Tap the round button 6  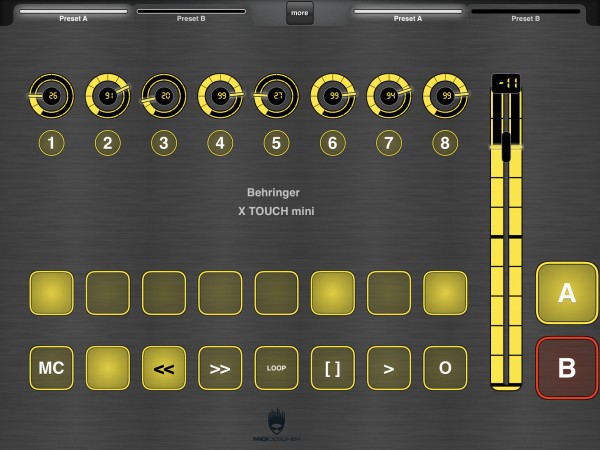[333, 143]
